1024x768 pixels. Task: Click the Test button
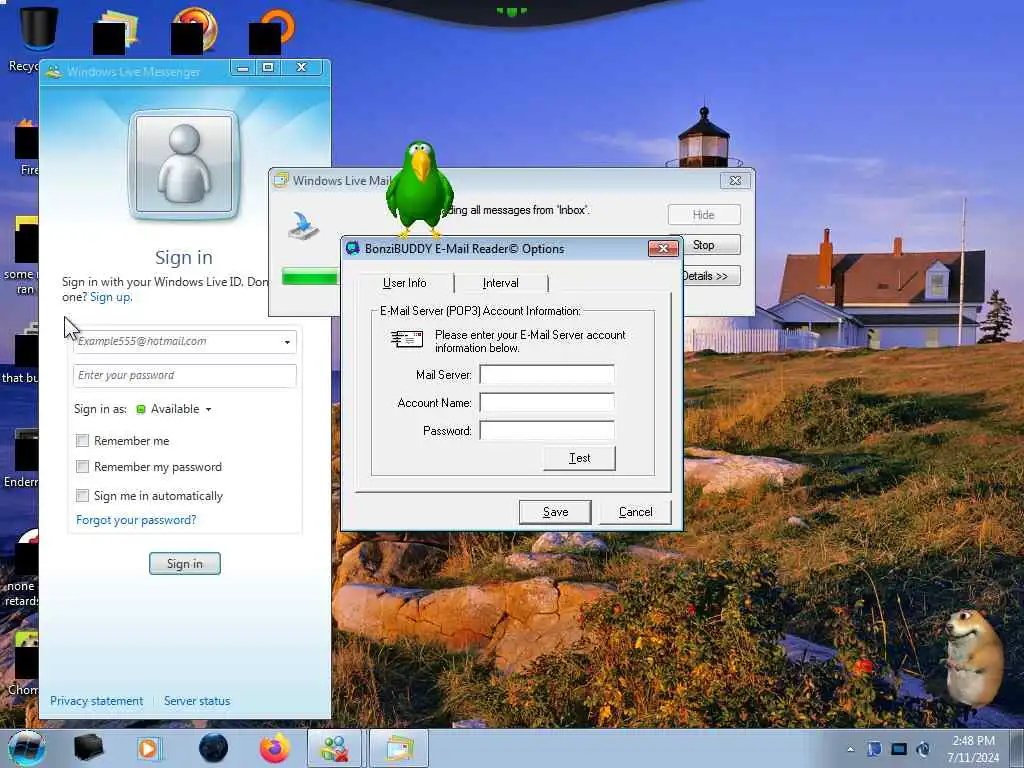(x=579, y=458)
